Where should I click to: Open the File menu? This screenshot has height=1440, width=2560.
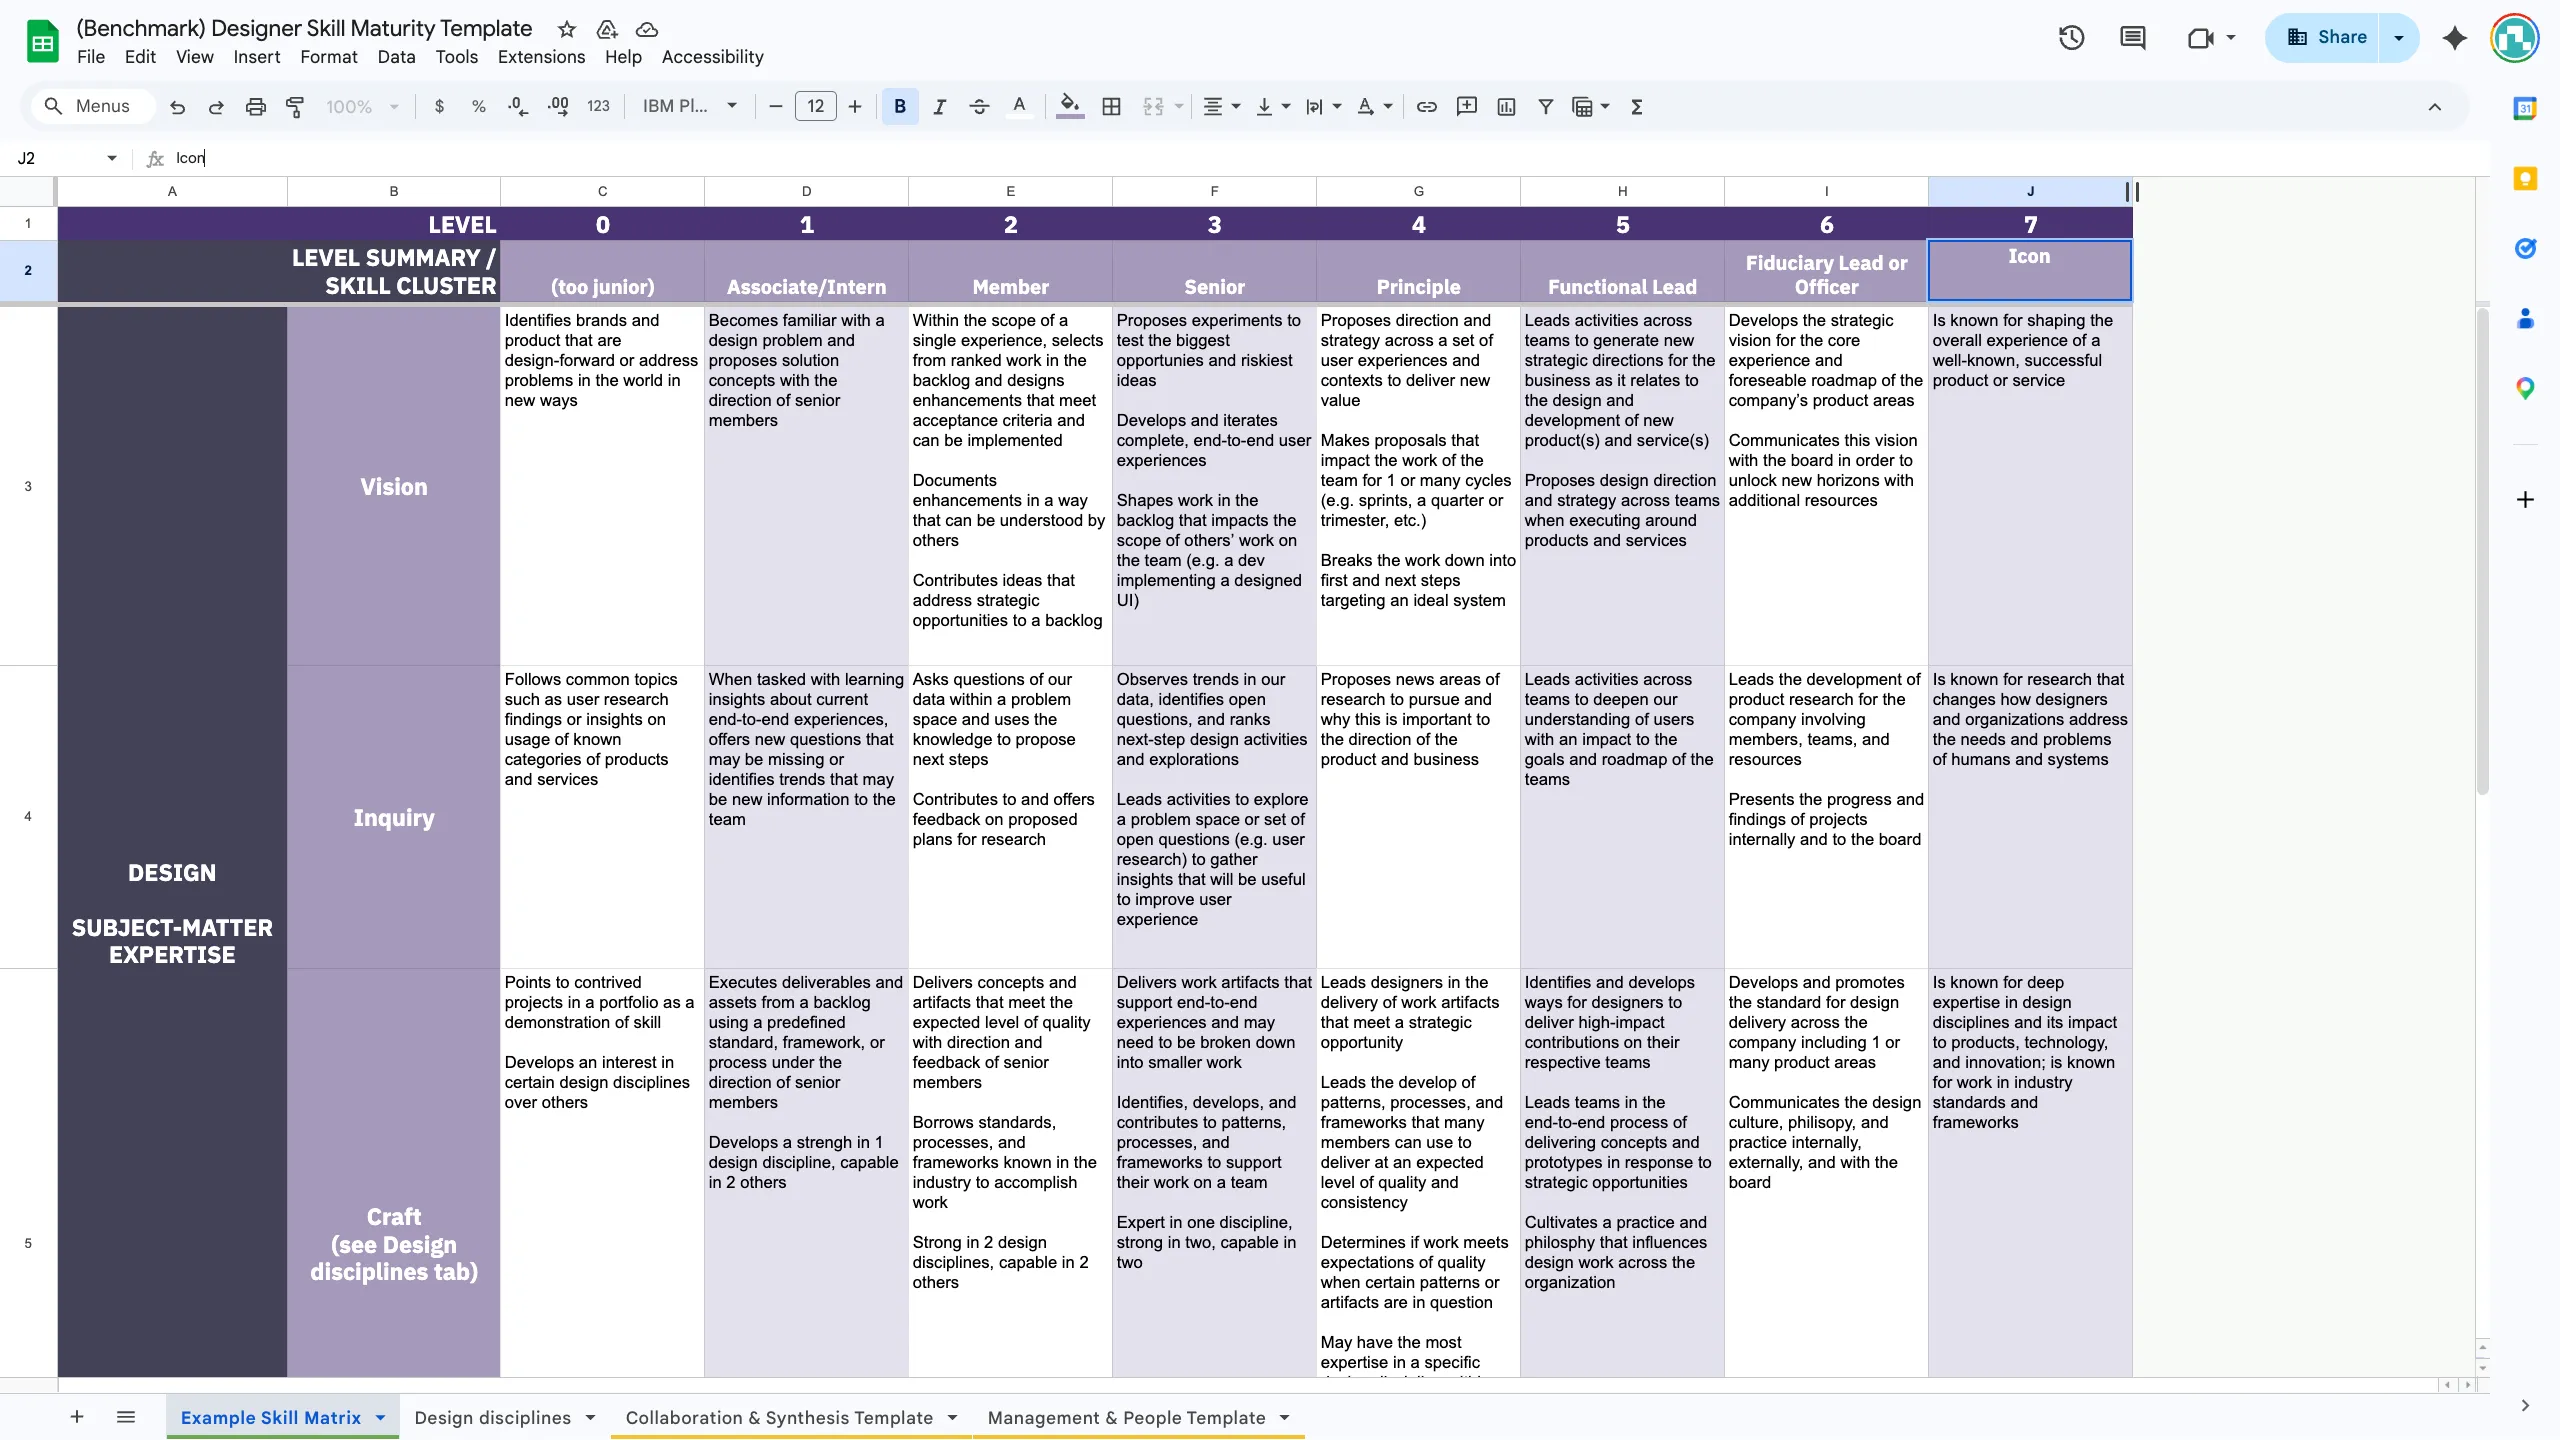coord(91,57)
